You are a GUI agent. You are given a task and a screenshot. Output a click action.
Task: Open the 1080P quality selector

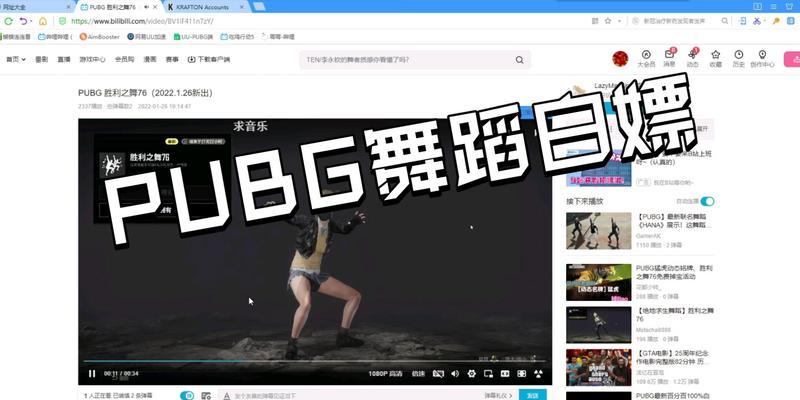coord(385,374)
